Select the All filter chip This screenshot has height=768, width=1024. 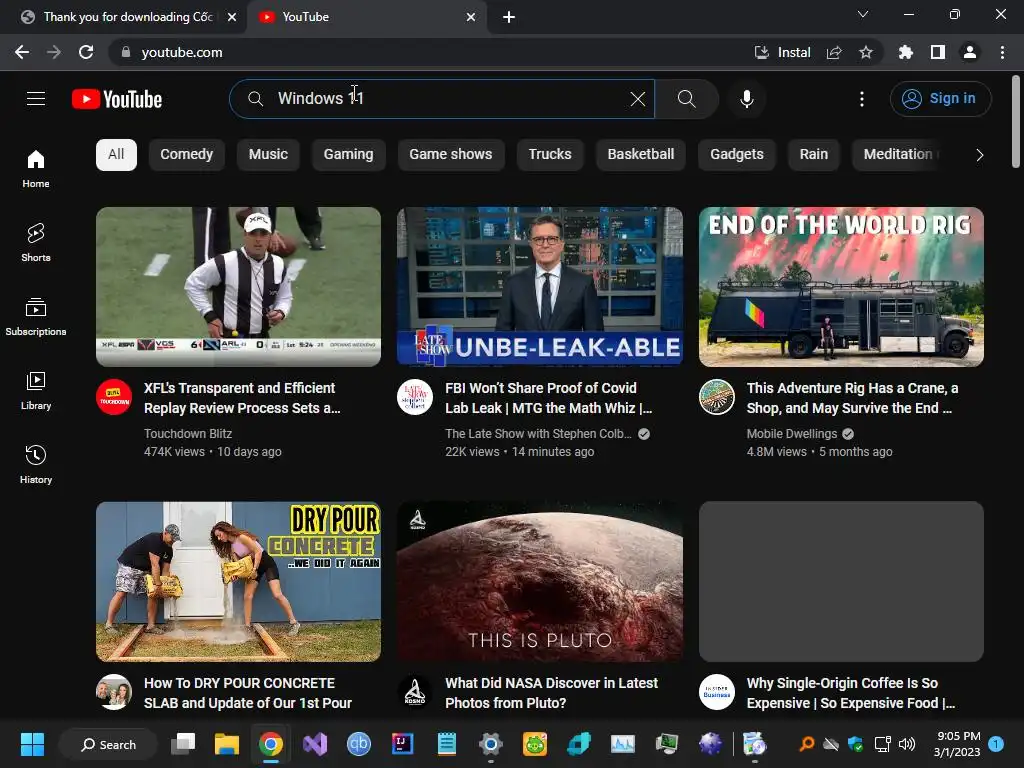(x=116, y=155)
